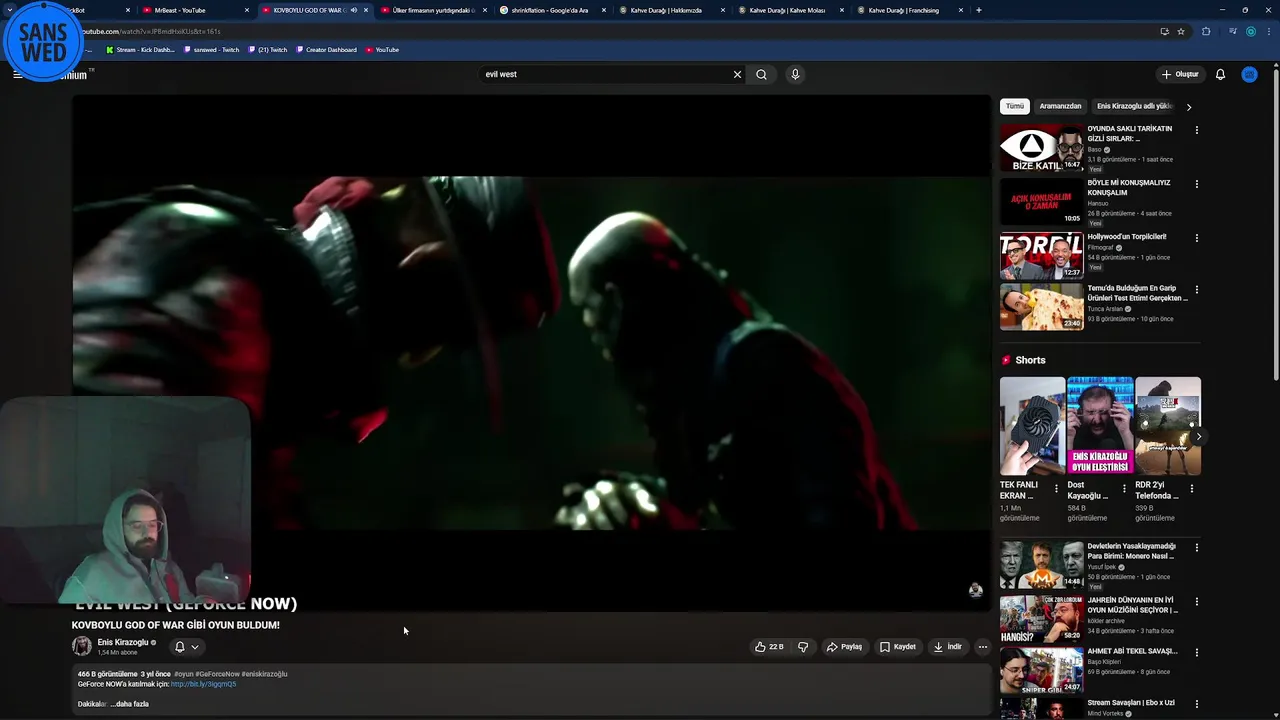Mute the KOVBOYLU GOD OF WAR tab audio

point(353,10)
